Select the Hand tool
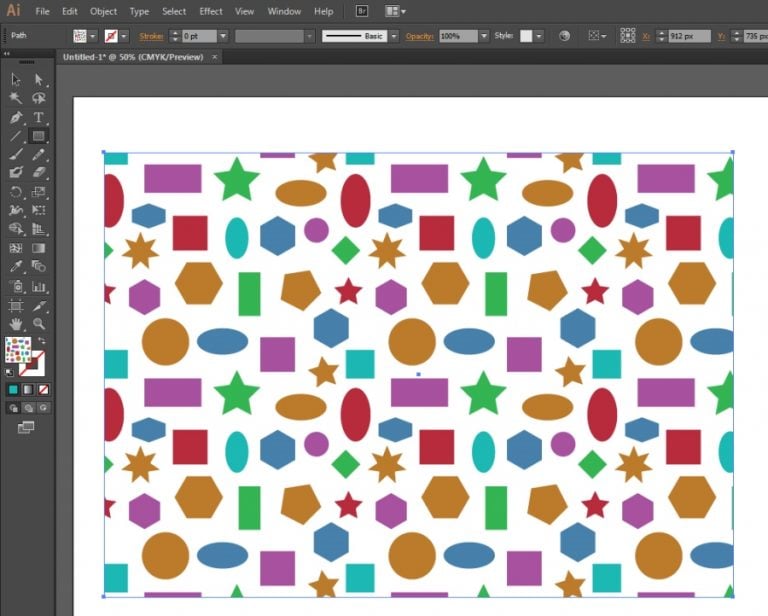This screenshot has width=768, height=616. point(16,324)
